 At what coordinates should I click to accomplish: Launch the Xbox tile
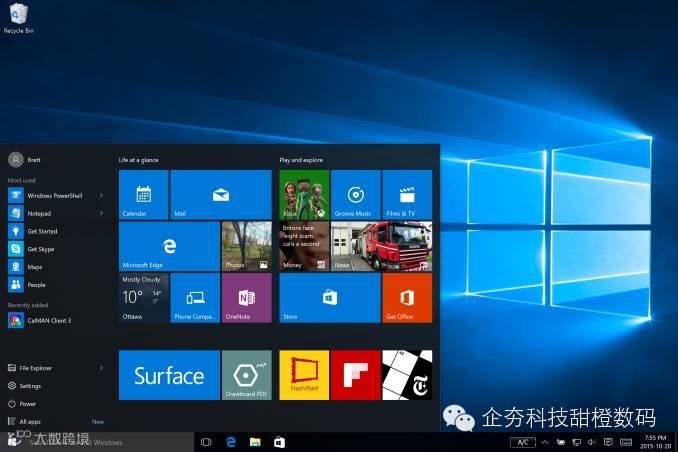coord(304,195)
